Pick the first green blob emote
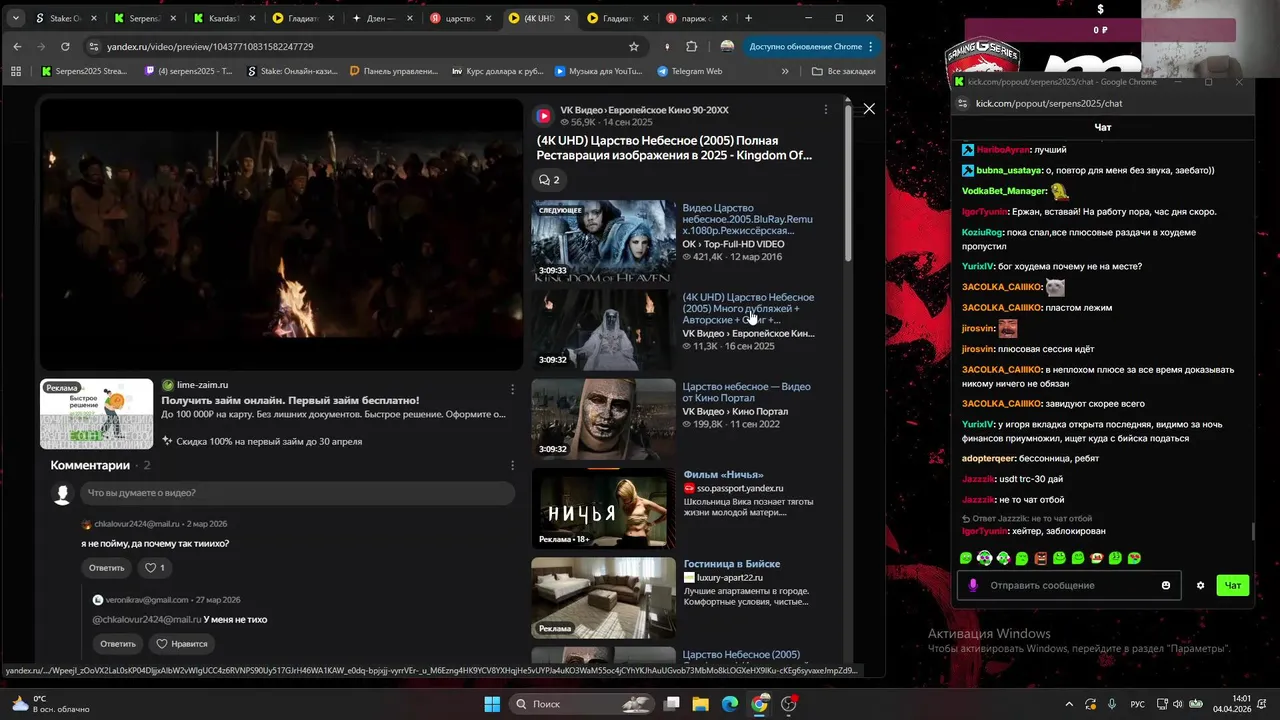 [966, 558]
